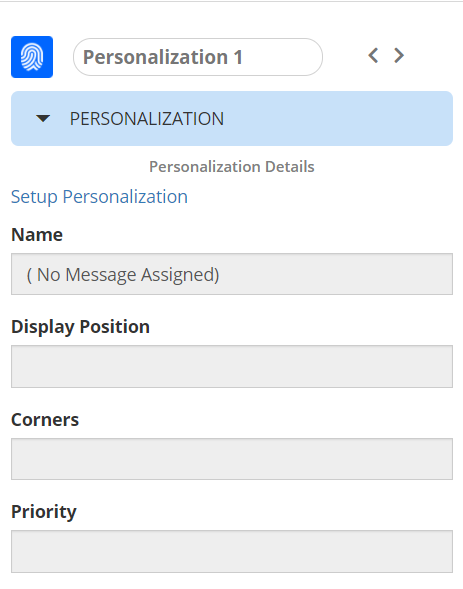Click the Priority label
Viewport: 463px width, 589px height.
pyautogui.click(x=44, y=512)
